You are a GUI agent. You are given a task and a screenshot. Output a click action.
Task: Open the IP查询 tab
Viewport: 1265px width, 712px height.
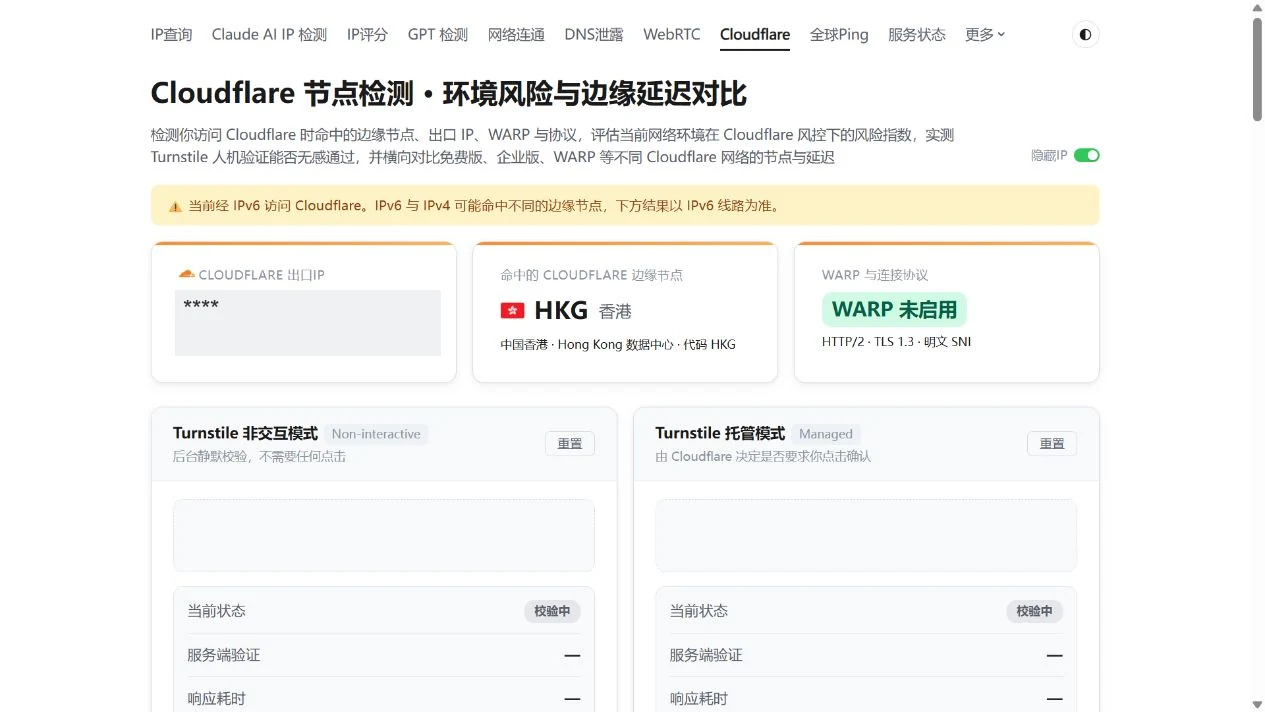[171, 34]
